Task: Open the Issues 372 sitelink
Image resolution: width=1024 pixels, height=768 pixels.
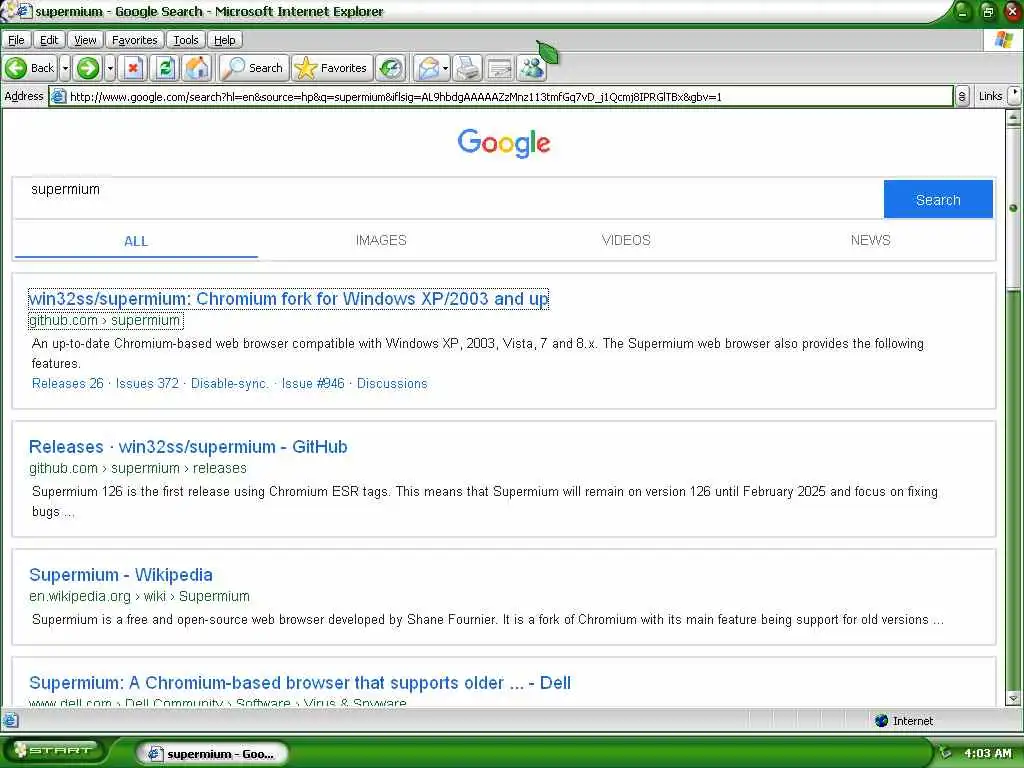Action: pos(147,383)
